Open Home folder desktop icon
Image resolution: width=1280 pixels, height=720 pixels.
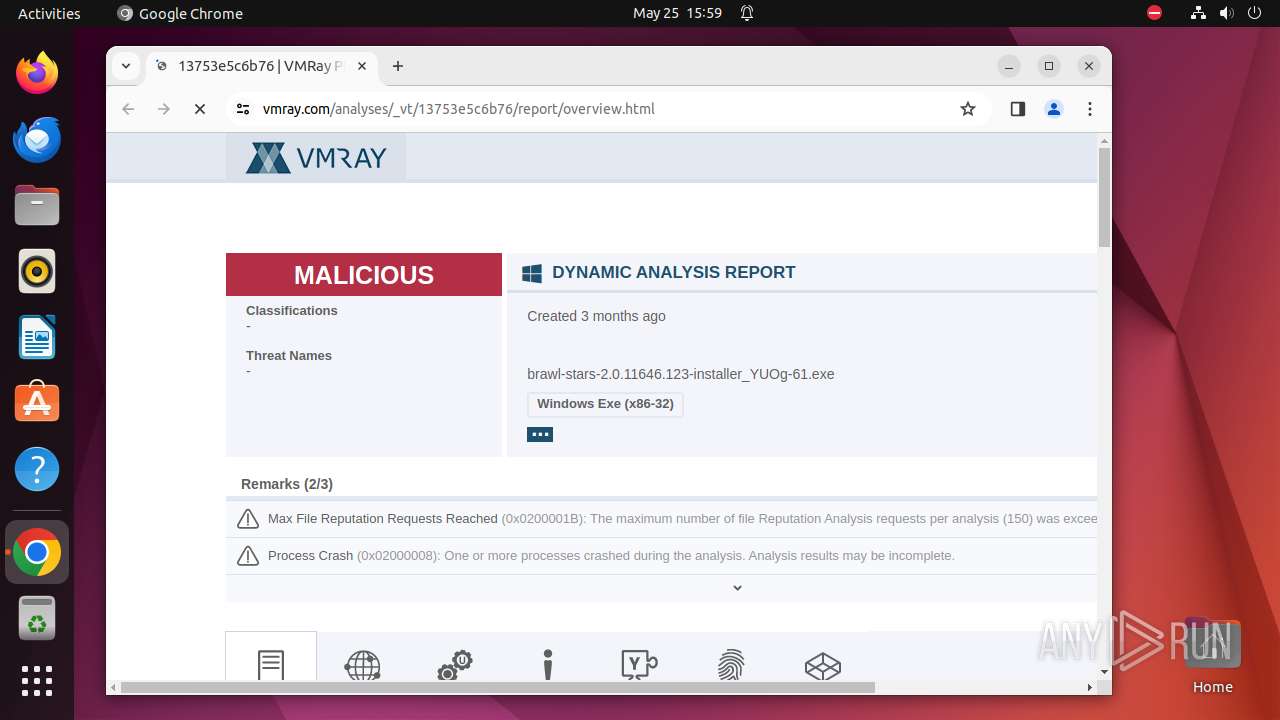pos(1212,656)
